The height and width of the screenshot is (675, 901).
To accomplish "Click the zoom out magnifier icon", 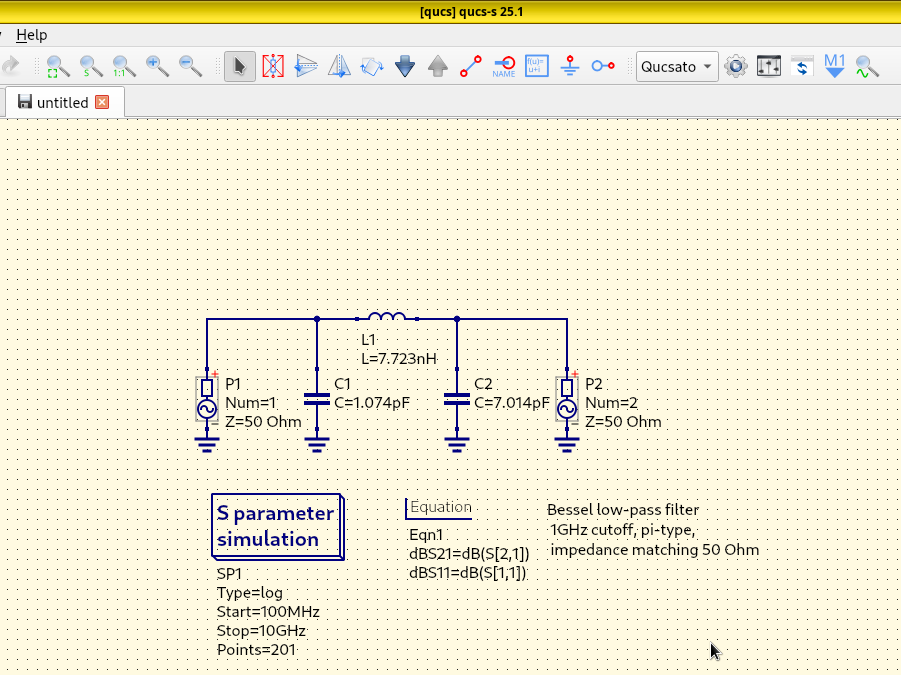I will pyautogui.click(x=190, y=66).
